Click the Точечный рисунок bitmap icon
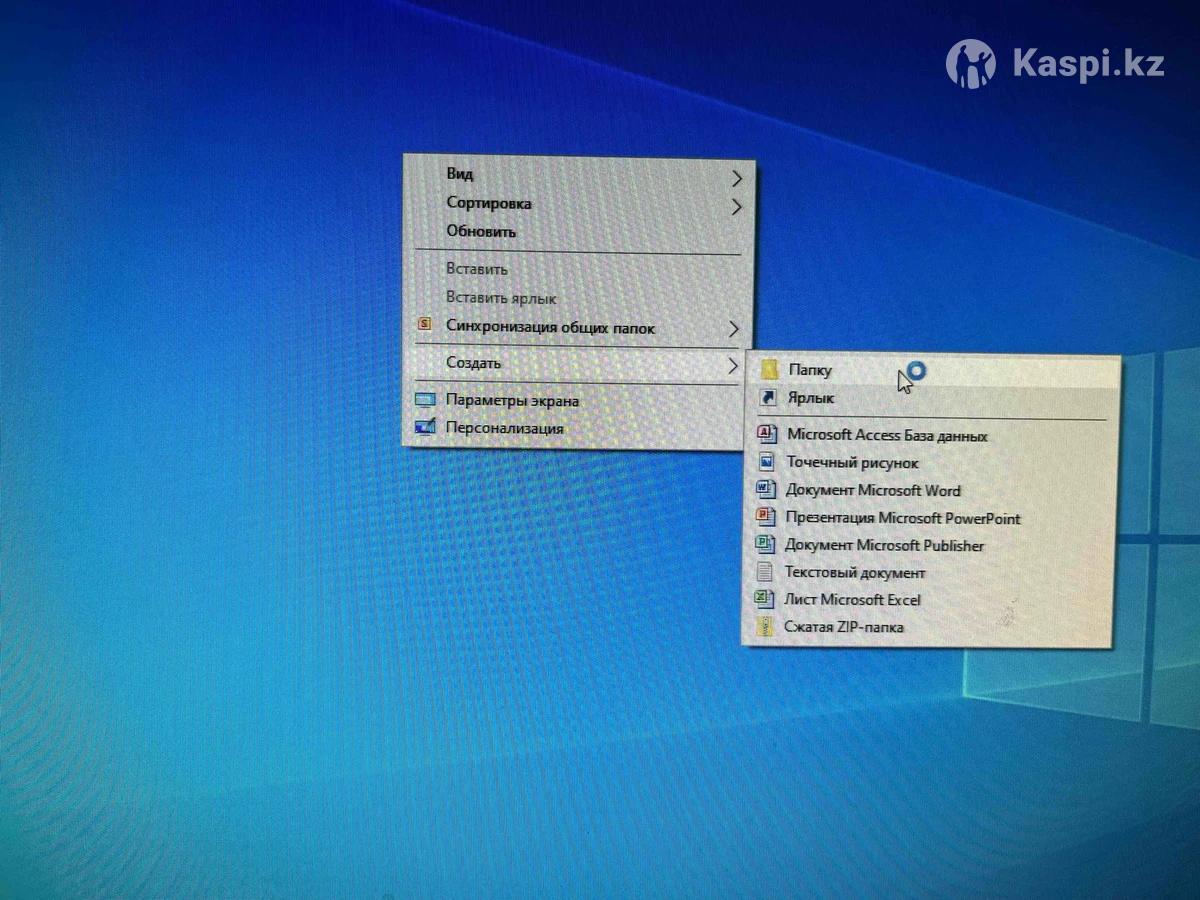Viewport: 1200px width, 900px height. coord(767,462)
